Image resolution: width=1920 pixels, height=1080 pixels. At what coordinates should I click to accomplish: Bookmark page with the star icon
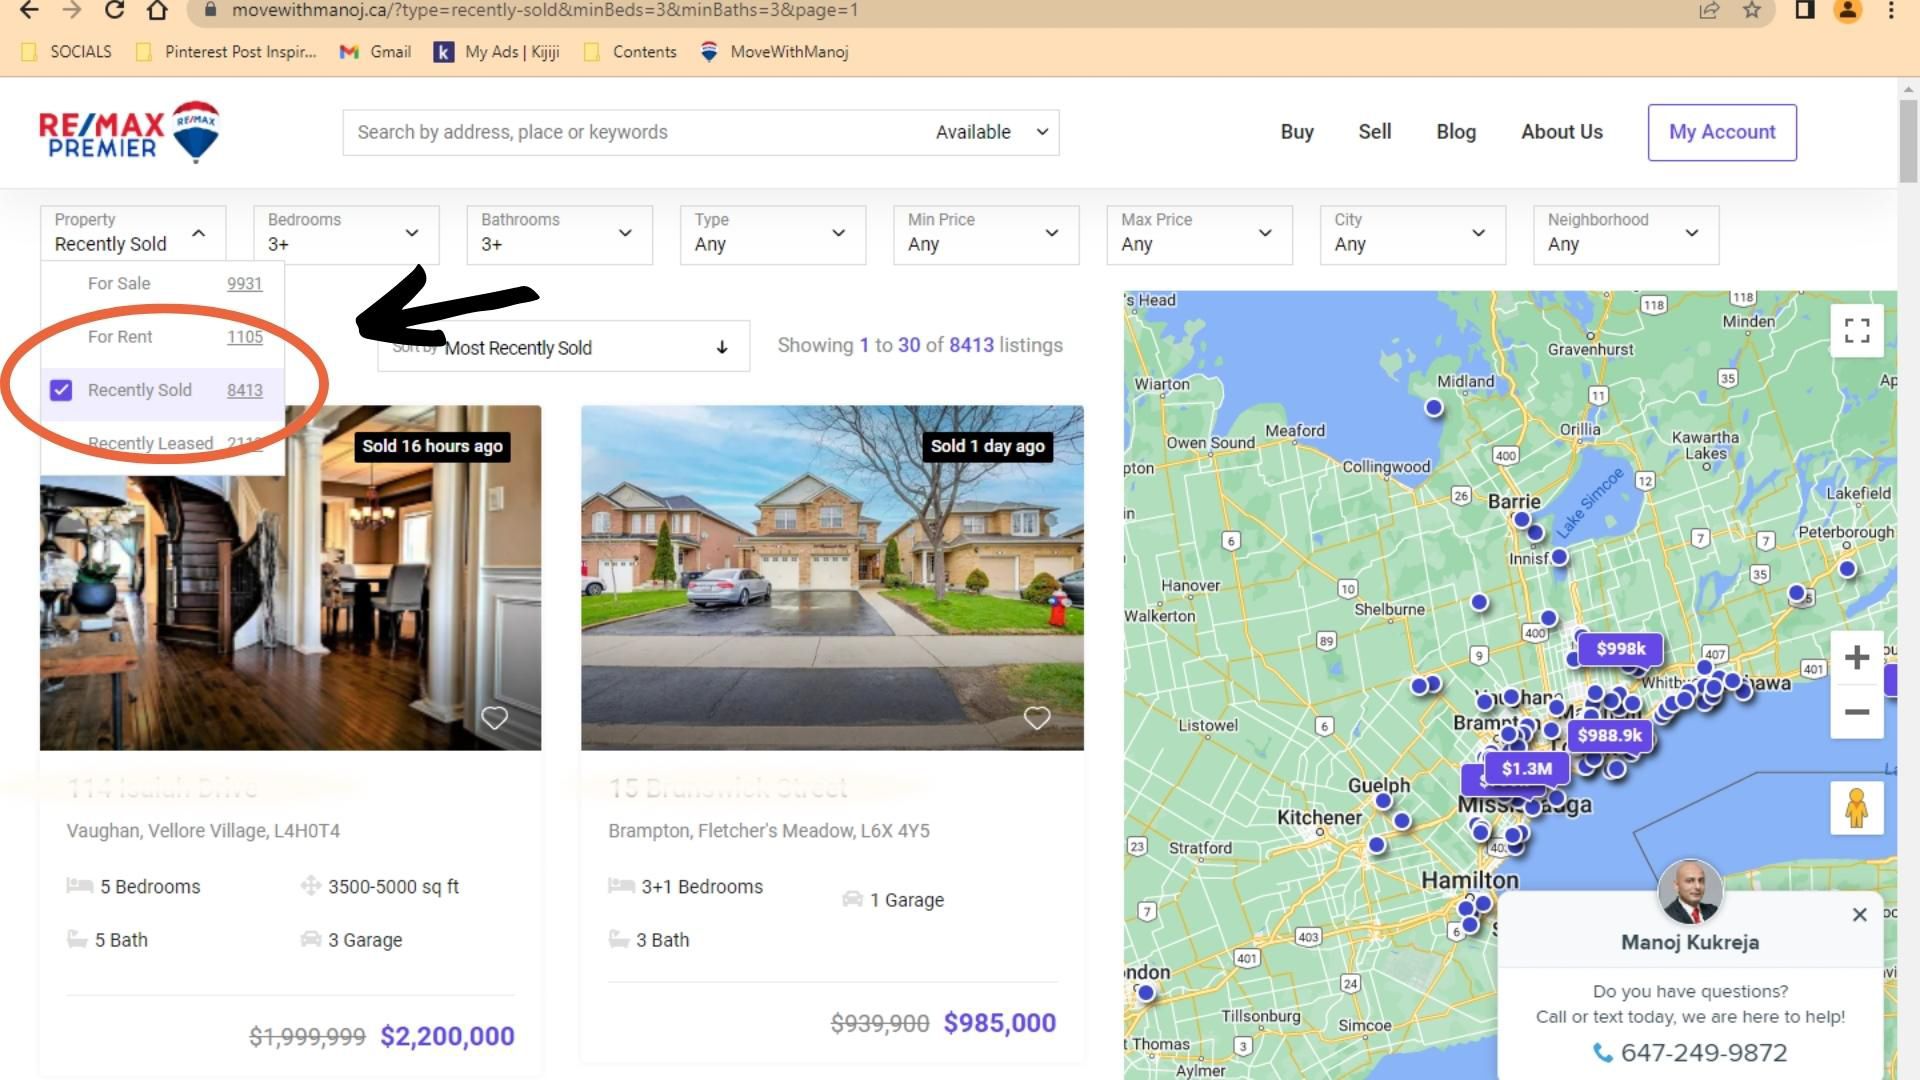(x=1752, y=10)
